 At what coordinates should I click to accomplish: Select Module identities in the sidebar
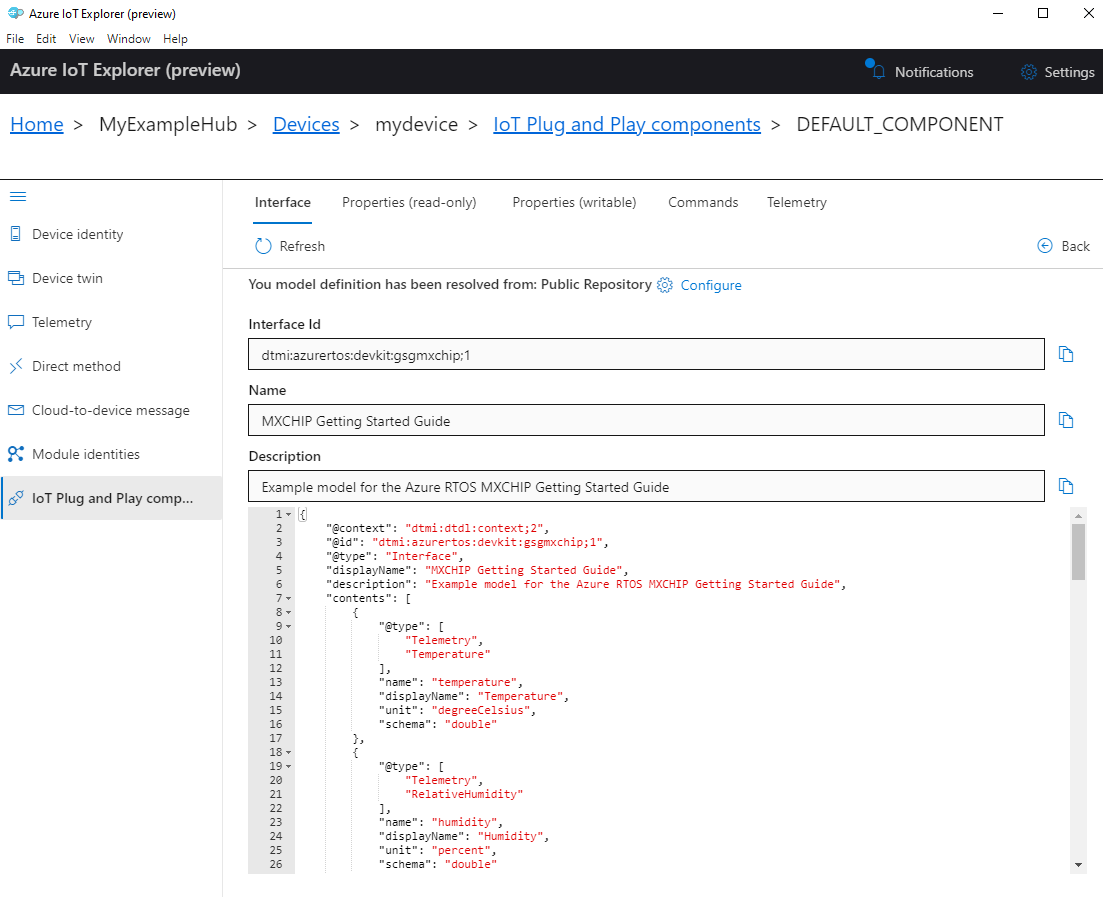[85, 453]
